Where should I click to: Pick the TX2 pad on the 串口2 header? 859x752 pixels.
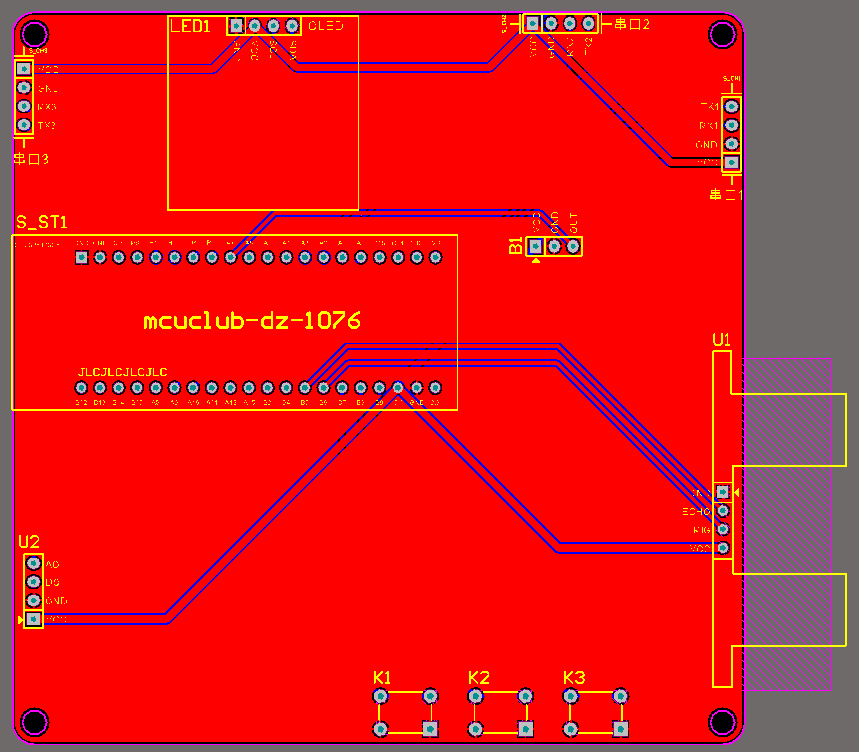[588, 24]
